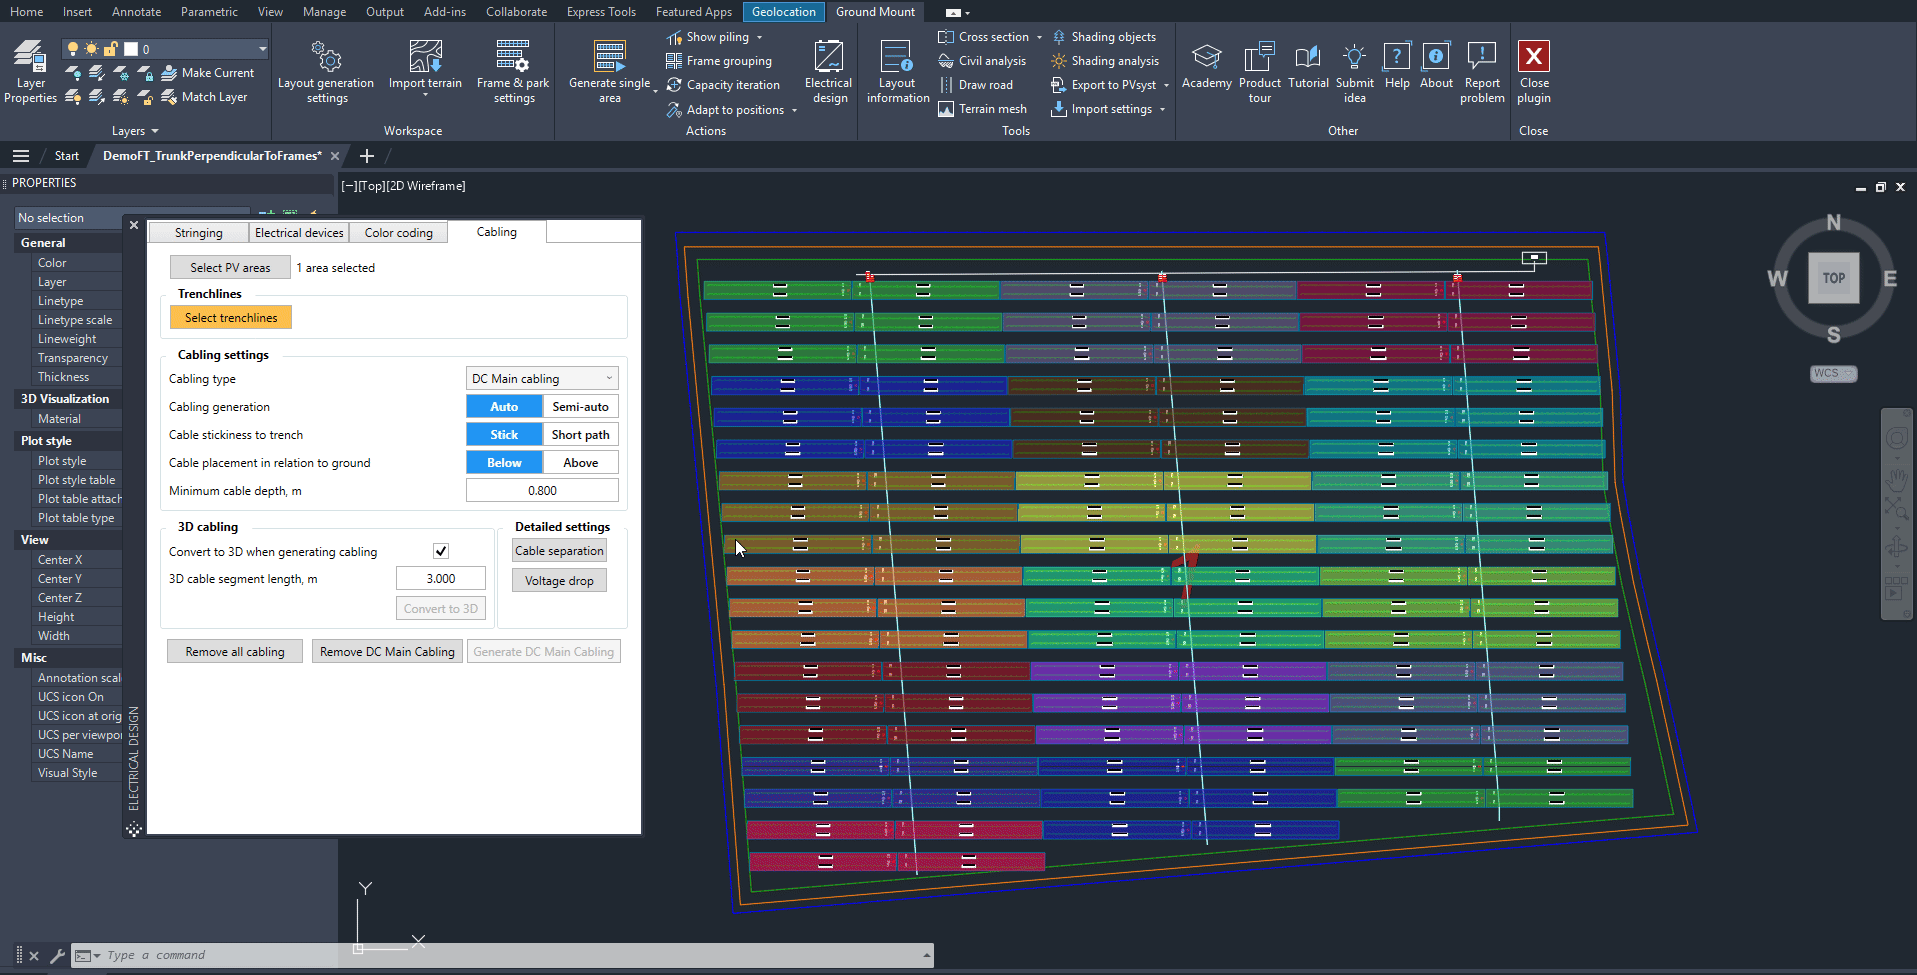Open the Cabling type dropdown

point(542,379)
